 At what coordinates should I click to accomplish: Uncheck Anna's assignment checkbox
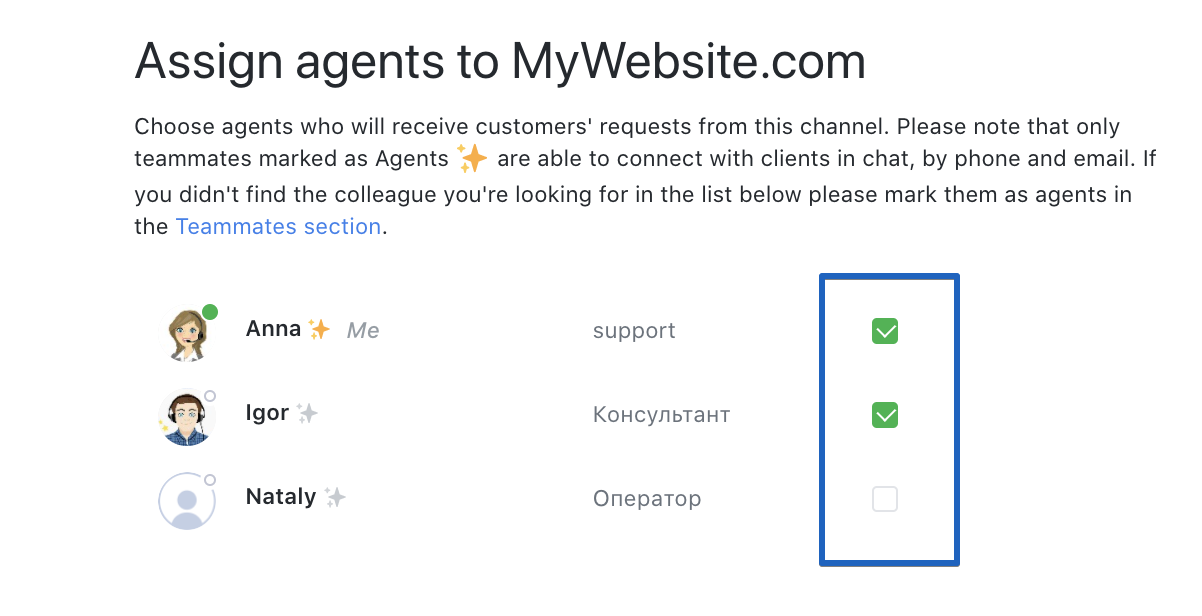(885, 330)
